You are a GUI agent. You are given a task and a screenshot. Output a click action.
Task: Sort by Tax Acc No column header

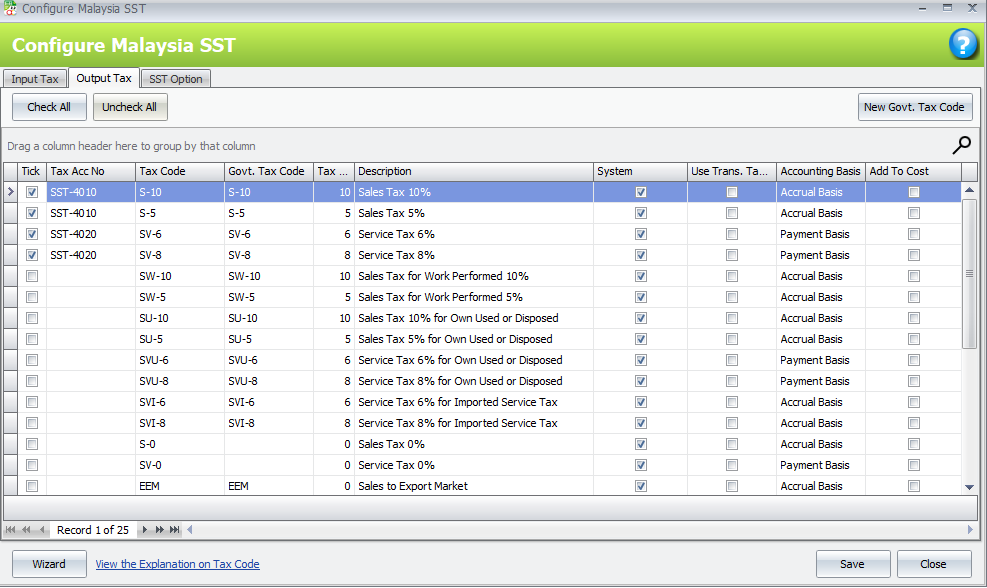(91, 171)
